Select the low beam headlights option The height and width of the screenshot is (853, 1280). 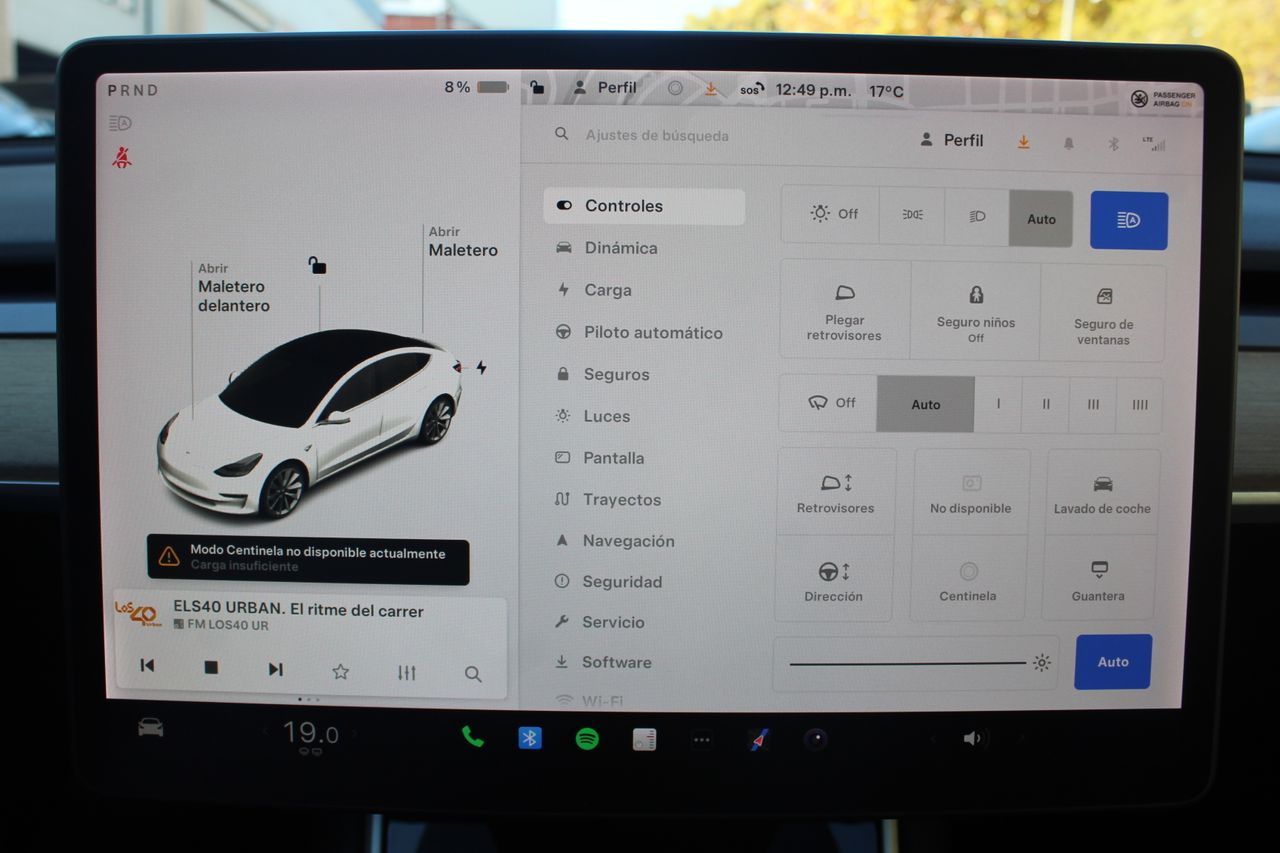[x=977, y=216]
